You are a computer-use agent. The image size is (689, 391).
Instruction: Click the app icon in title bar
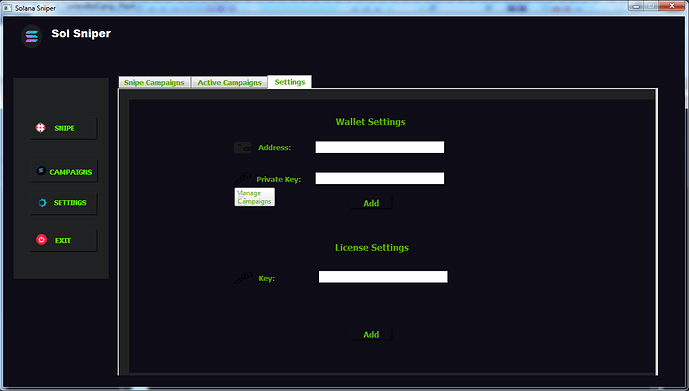[x=7, y=8]
